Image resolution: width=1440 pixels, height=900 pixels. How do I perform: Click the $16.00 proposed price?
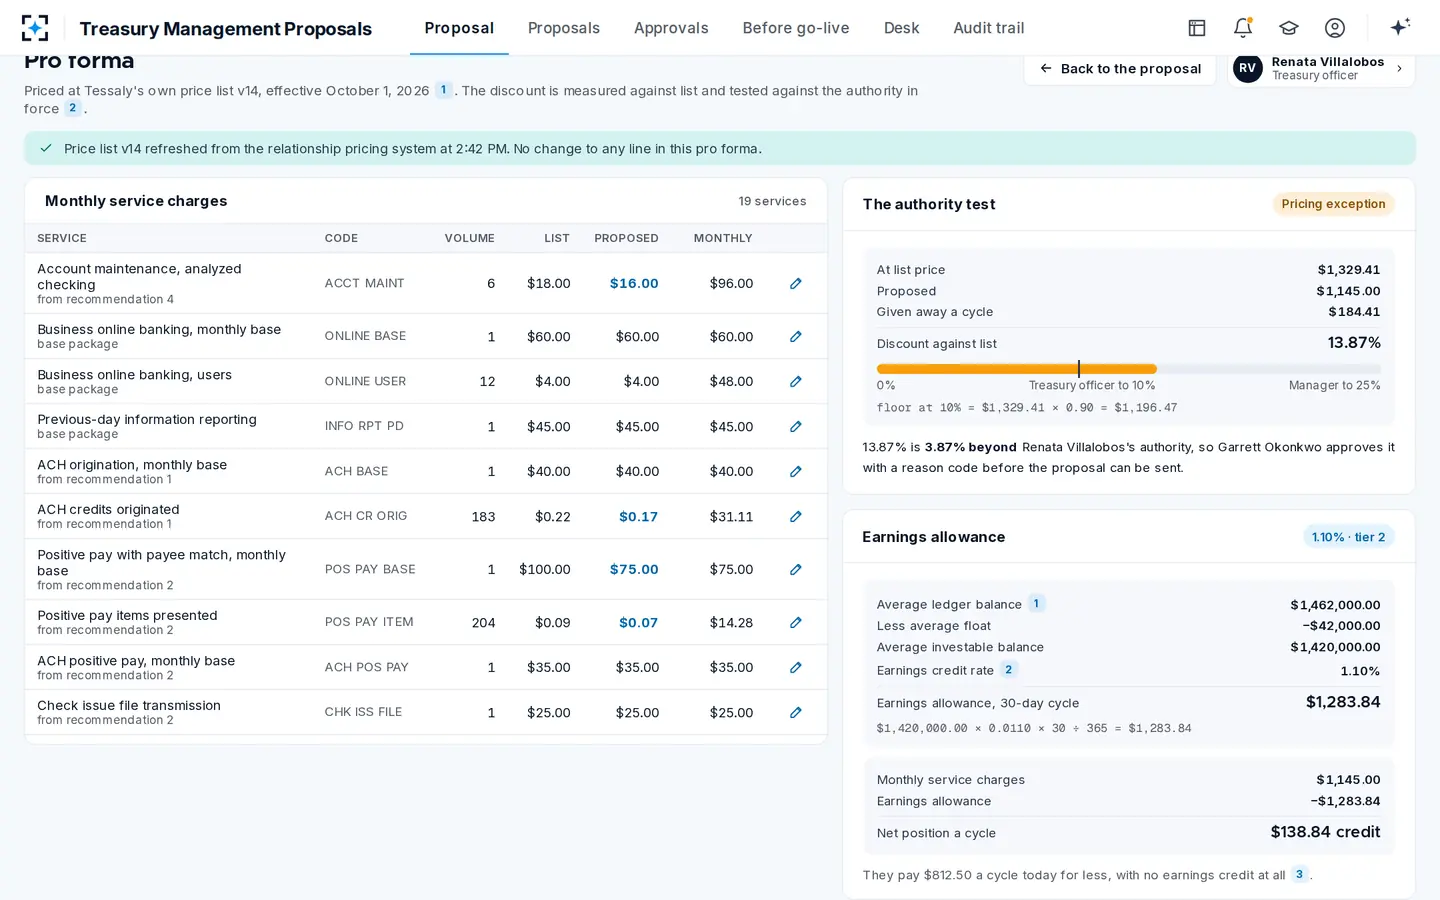pos(634,284)
